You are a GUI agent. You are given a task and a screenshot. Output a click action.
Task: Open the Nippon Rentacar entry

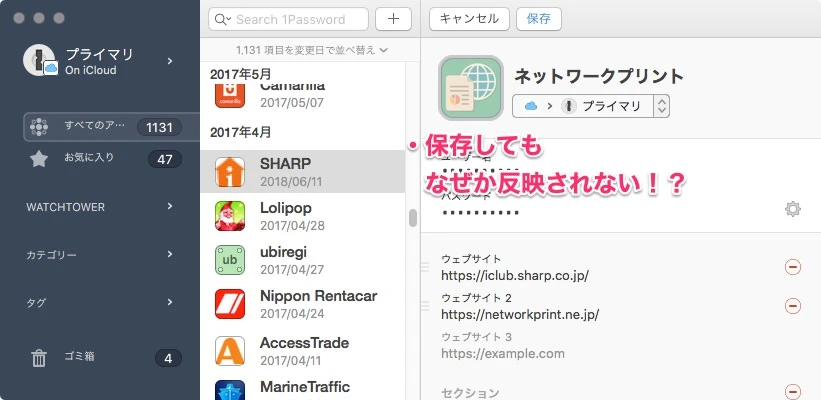pyautogui.click(x=302, y=301)
